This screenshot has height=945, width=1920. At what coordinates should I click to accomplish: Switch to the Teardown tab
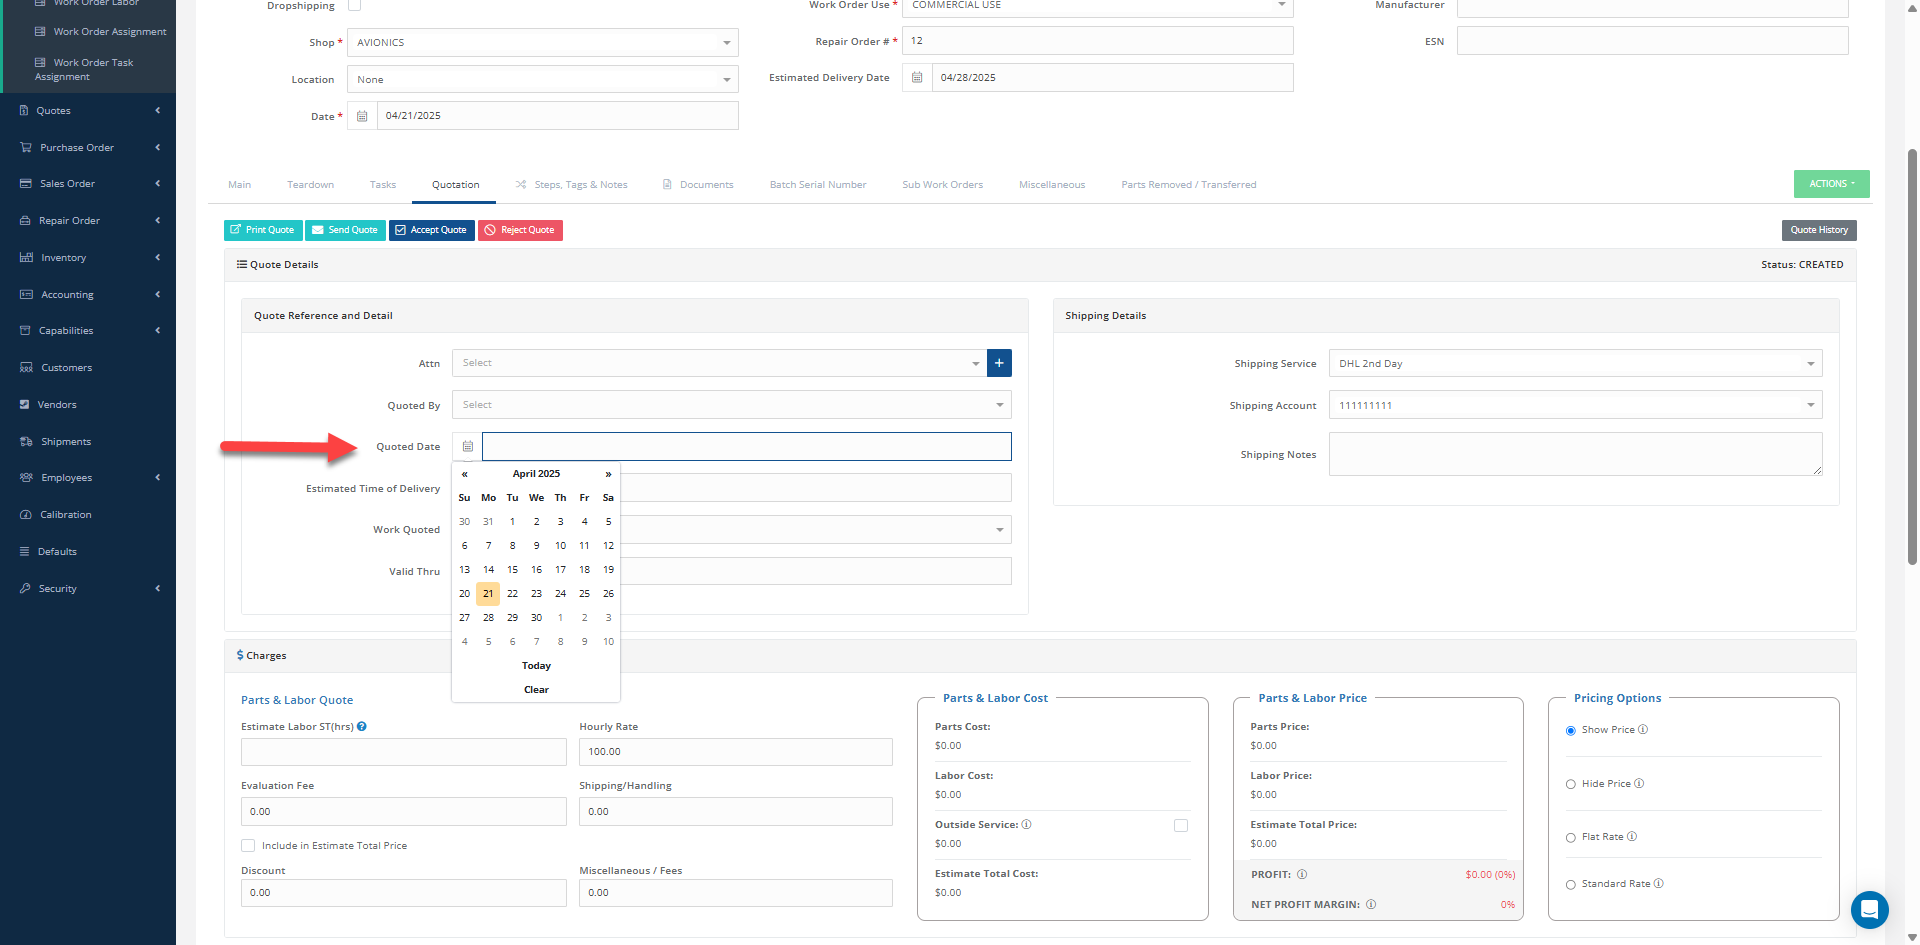pos(310,185)
